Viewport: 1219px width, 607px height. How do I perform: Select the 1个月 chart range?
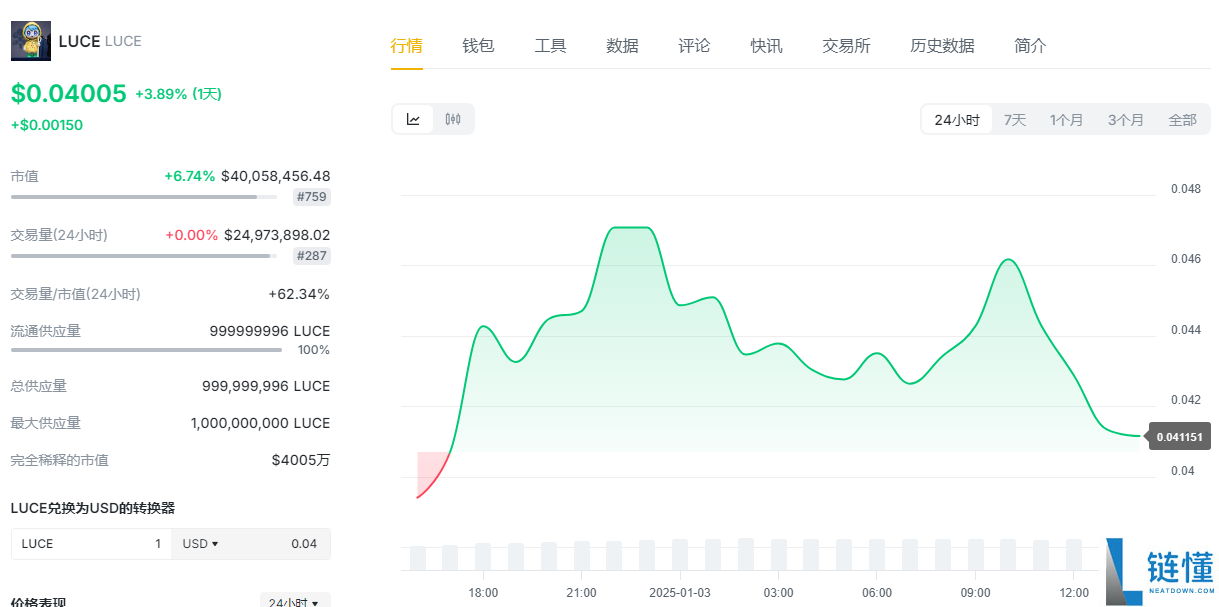[1066, 120]
